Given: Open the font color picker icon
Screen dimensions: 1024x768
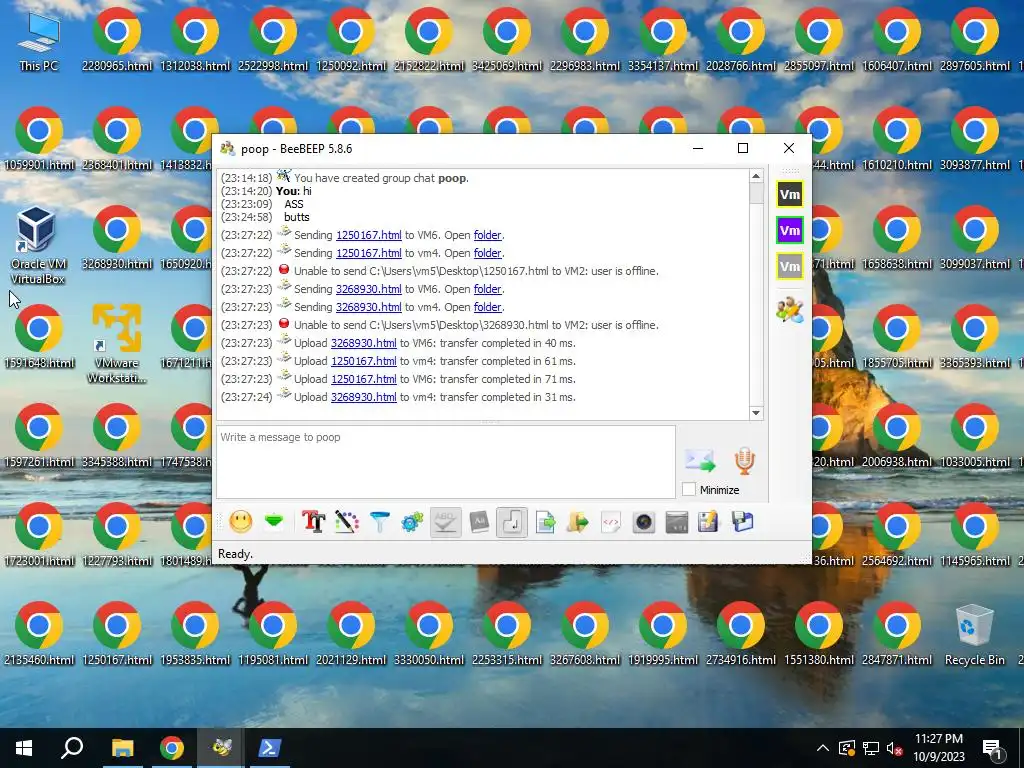Looking at the screenshot, I should pos(347,522).
